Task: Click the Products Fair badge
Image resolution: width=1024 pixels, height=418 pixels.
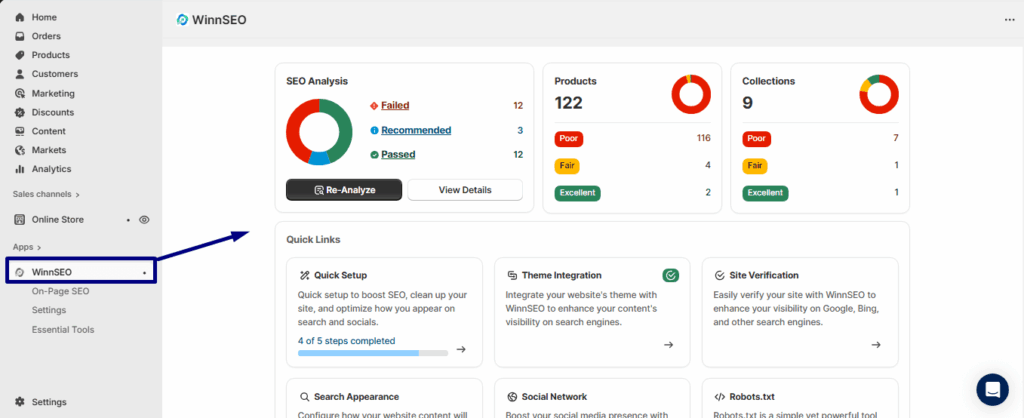Action: pos(568,166)
